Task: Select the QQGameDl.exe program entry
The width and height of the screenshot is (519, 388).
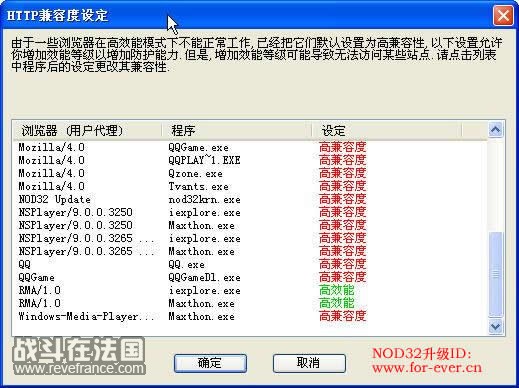Action: 204,277
